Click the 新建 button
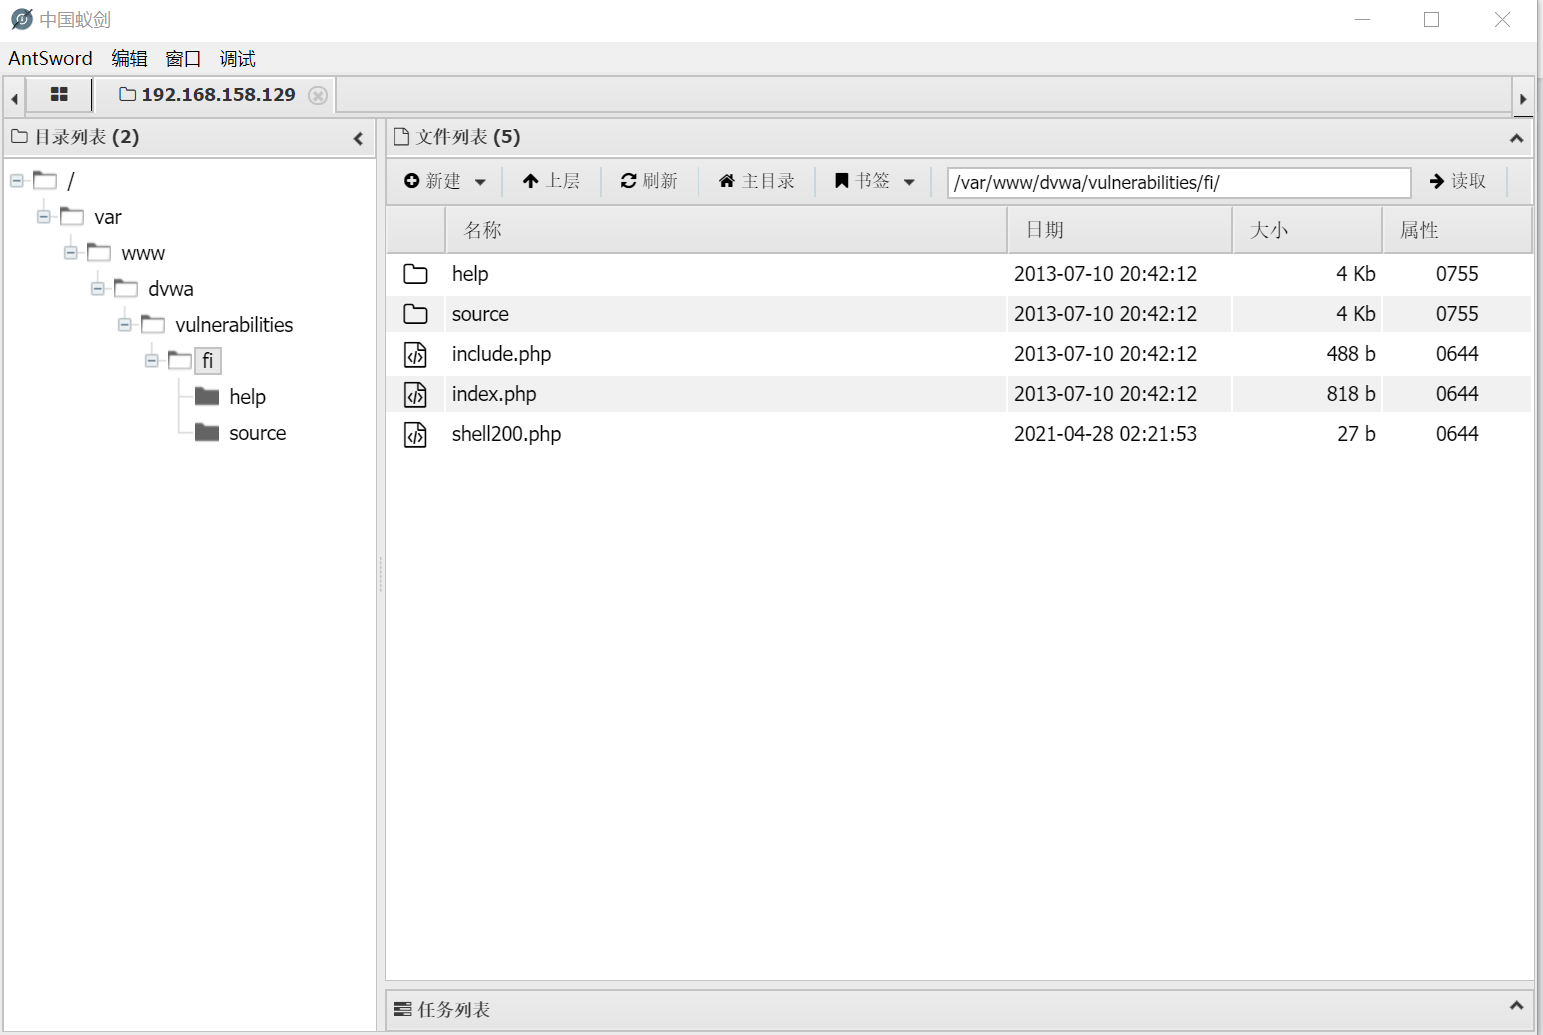Screen dimensions: 1543x1035 tap(432, 181)
